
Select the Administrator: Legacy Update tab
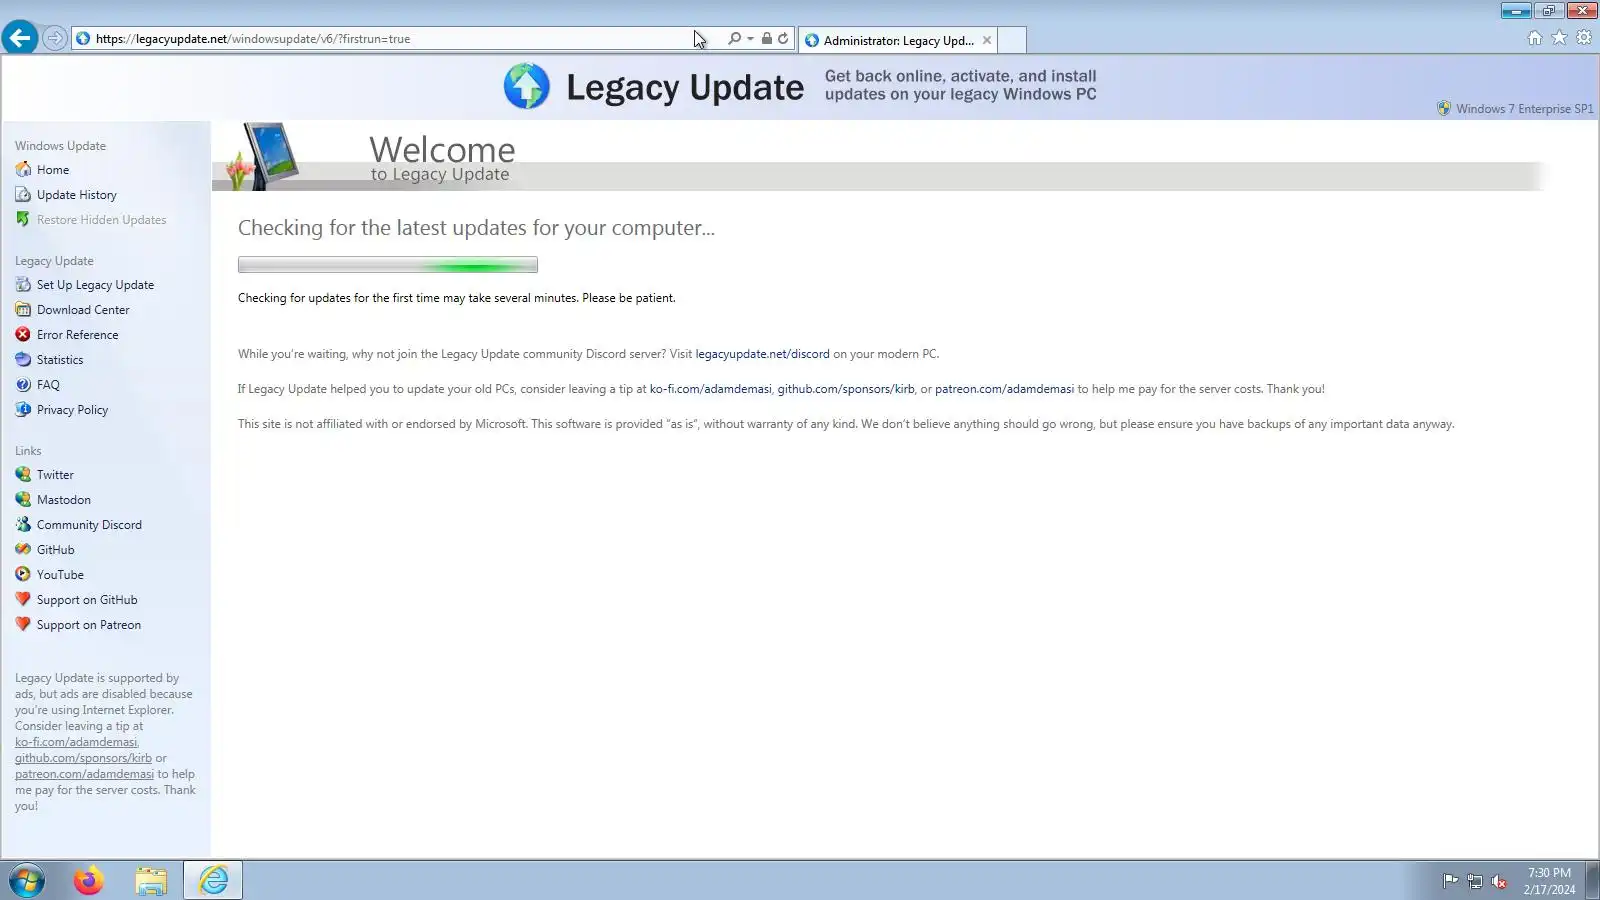coord(898,40)
